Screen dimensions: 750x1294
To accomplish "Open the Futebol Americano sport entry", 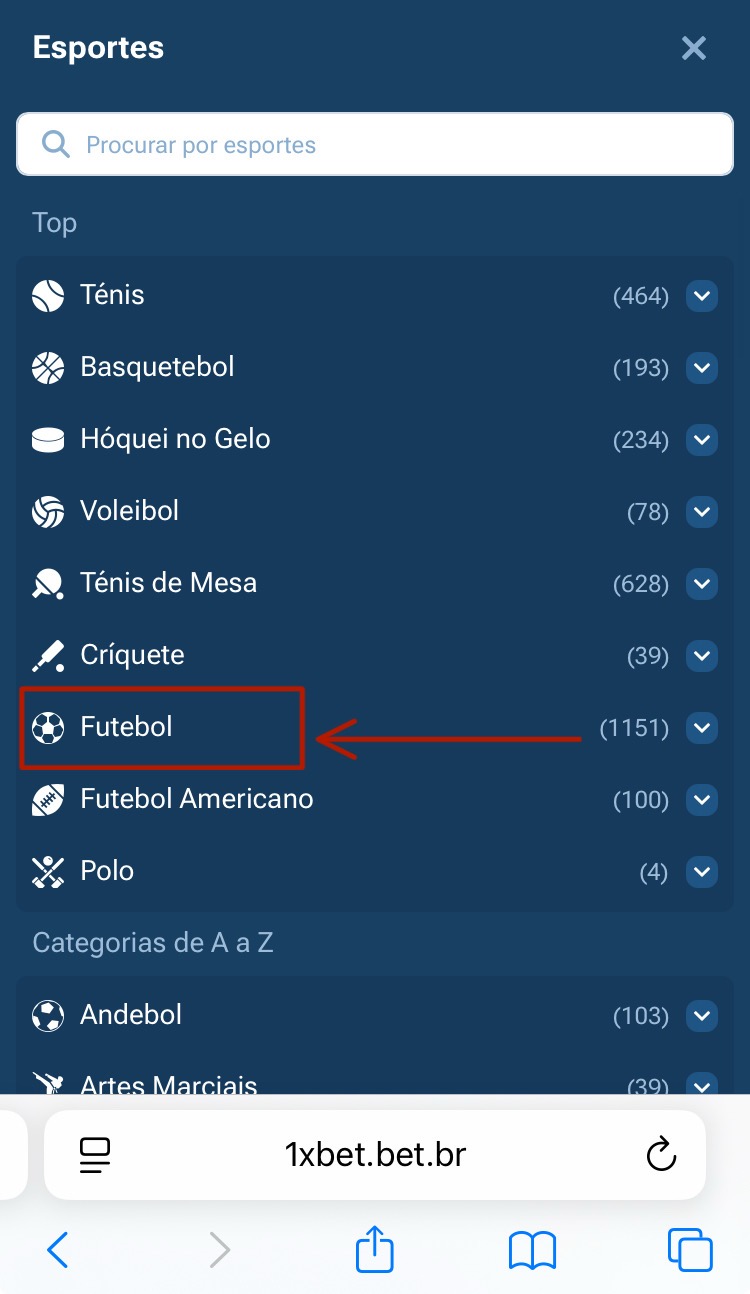I will pyautogui.click(x=197, y=800).
